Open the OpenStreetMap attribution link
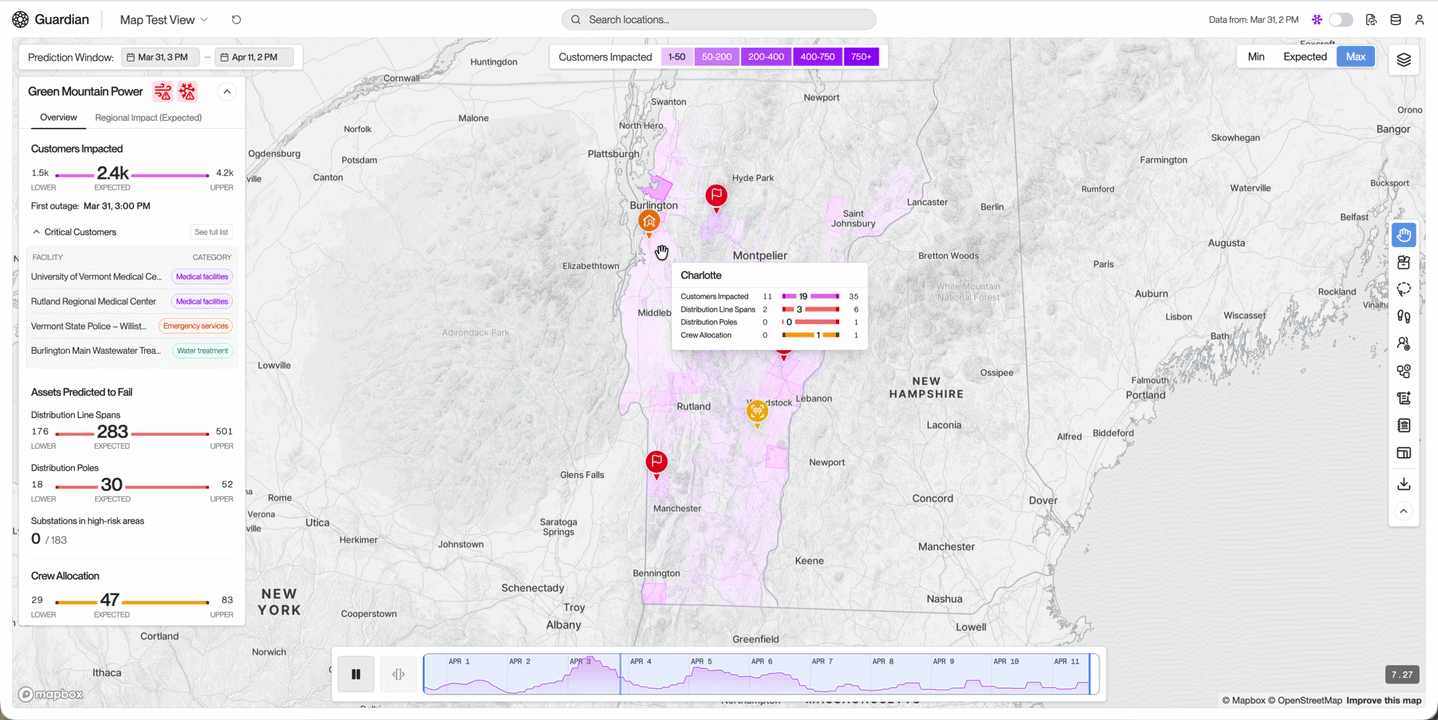The width and height of the screenshot is (1438, 720). (x=1305, y=701)
